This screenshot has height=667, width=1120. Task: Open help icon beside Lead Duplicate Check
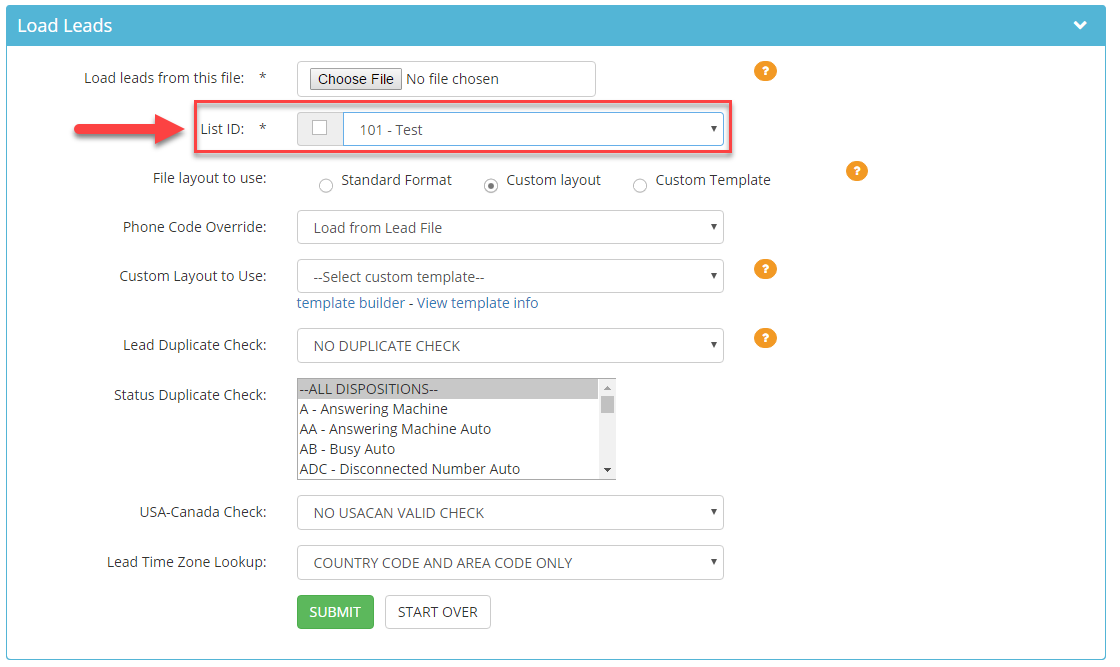coord(765,338)
